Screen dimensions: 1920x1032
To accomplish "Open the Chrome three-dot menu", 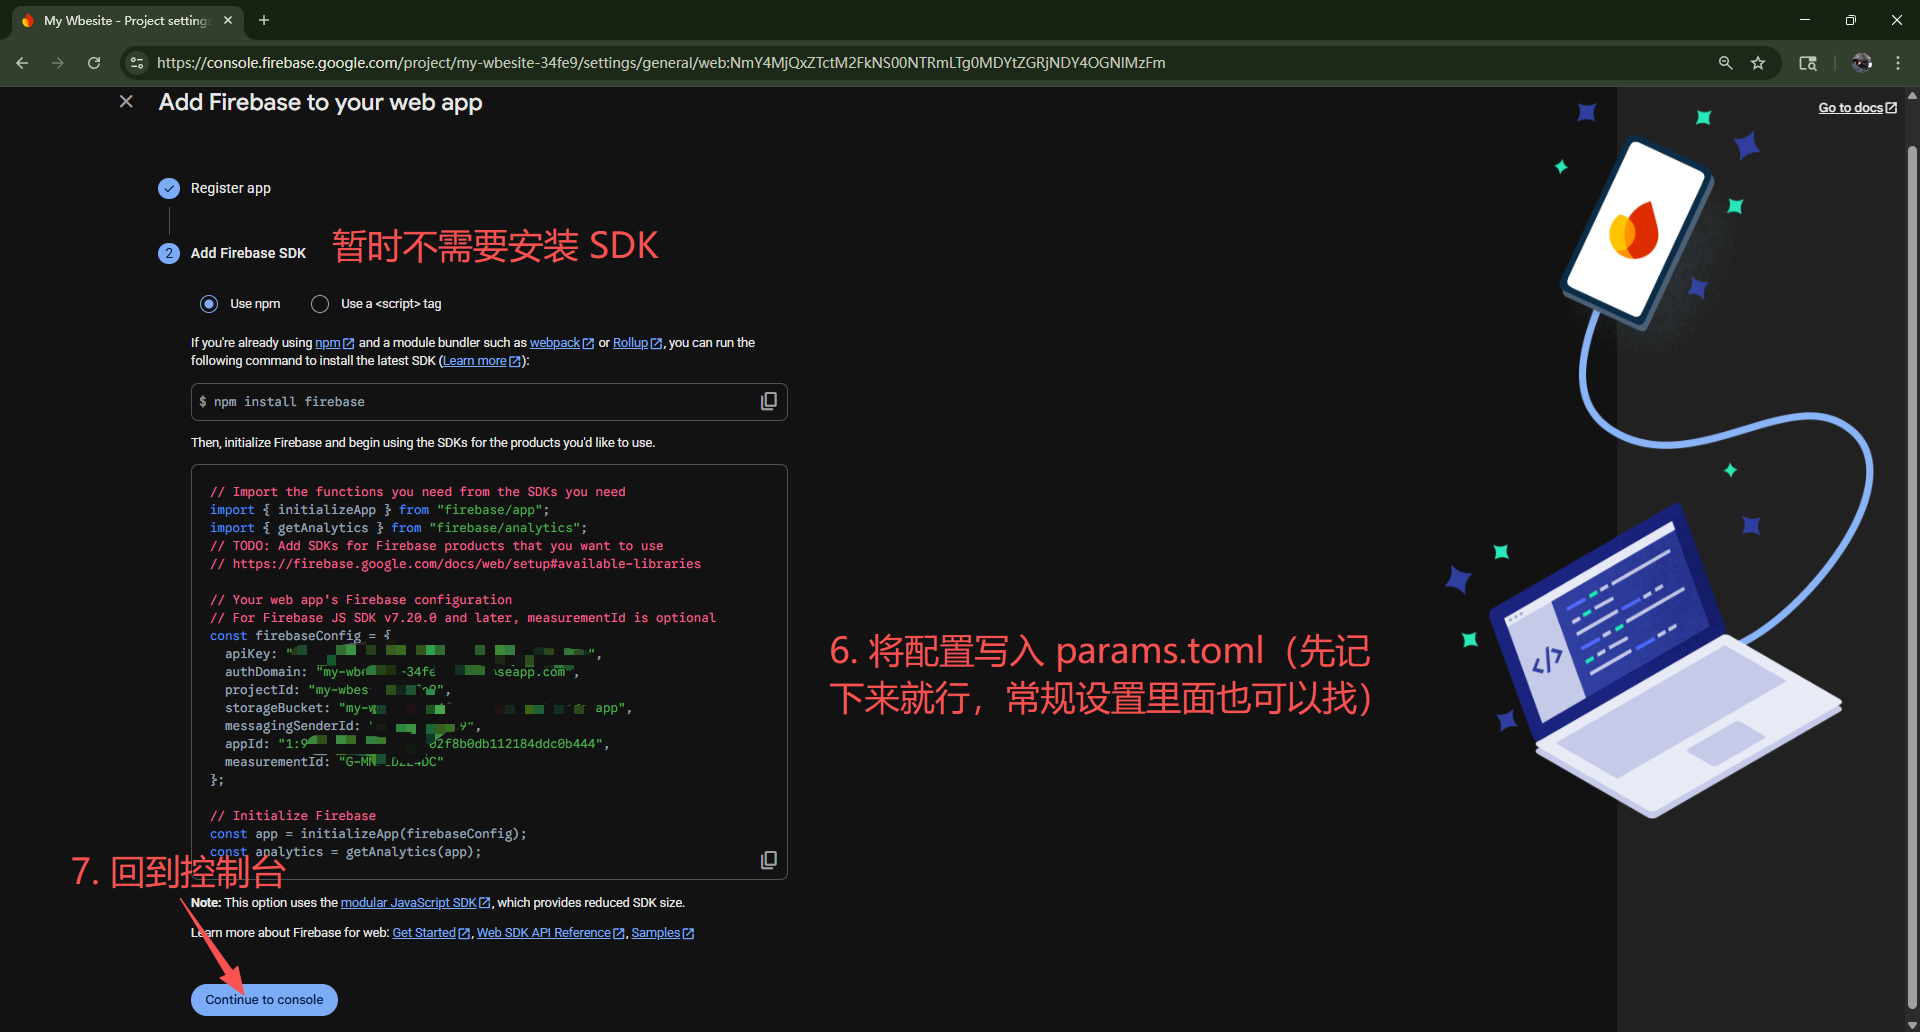I will click(x=1897, y=63).
